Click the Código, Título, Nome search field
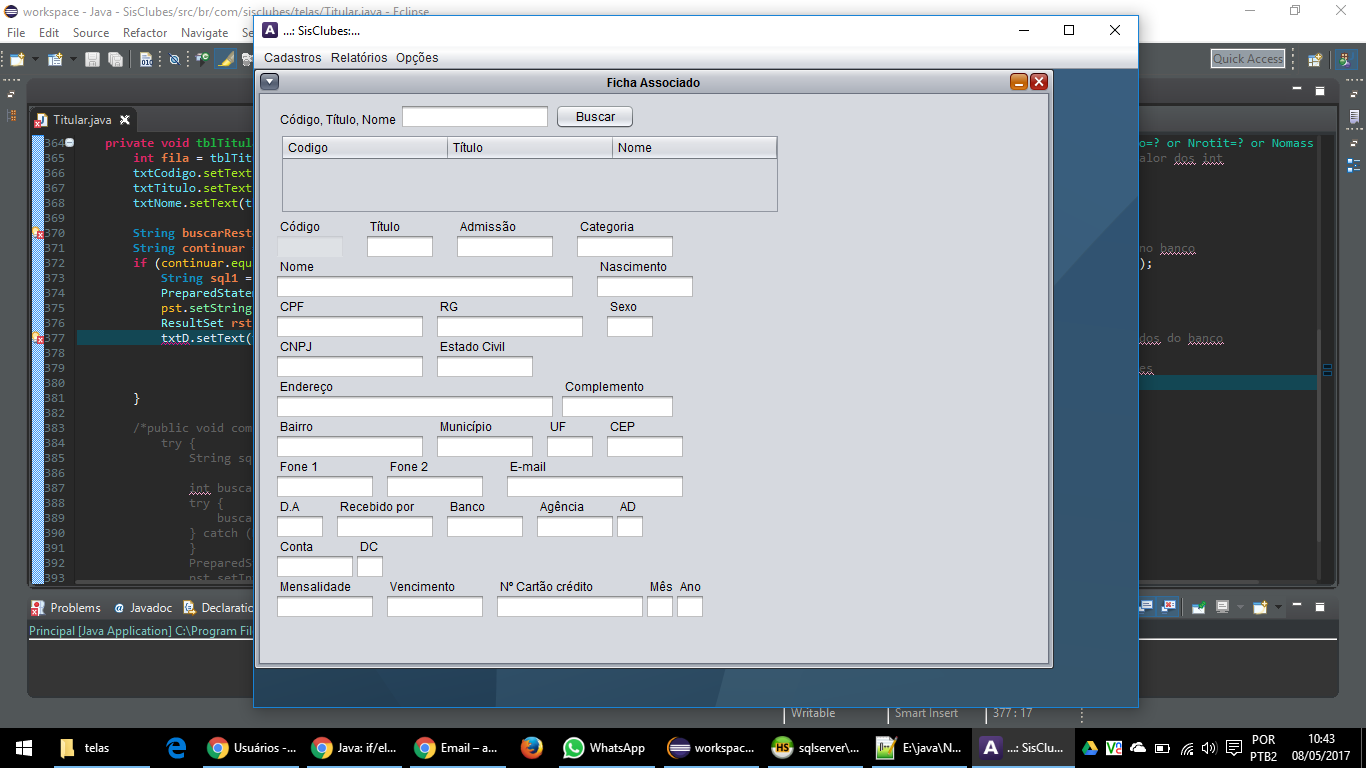 pos(475,117)
